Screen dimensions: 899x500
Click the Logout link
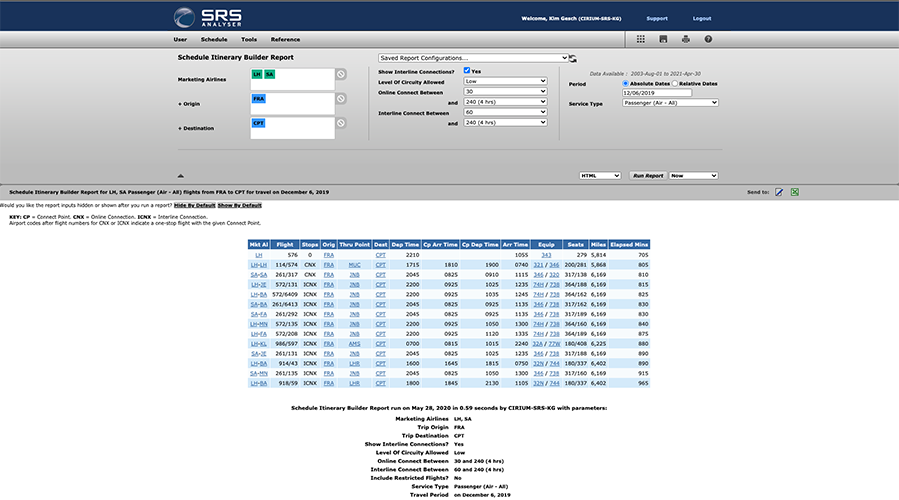(x=702, y=18)
